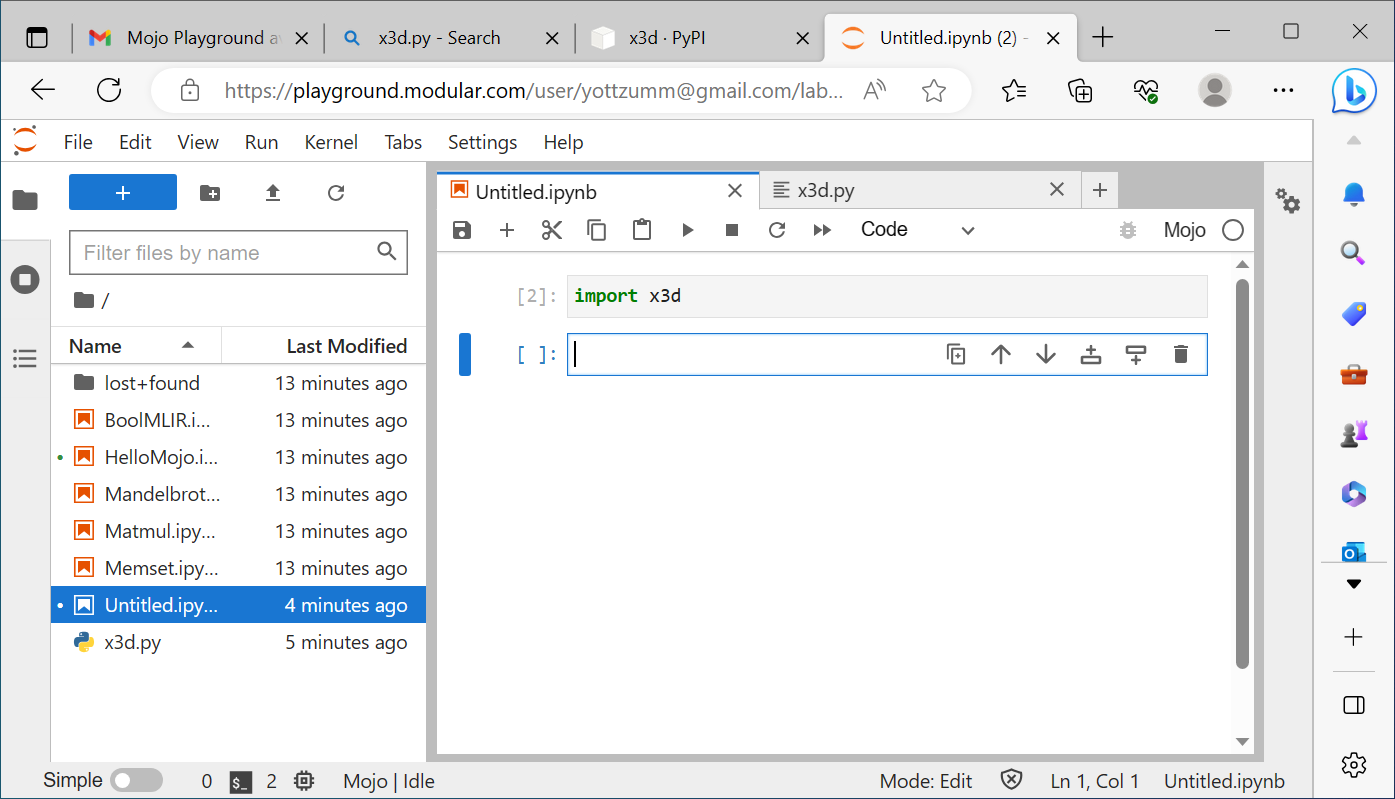Screen dimensions: 1395x799
Task: Open the Running Terminals and Kernels sidebar
Action: pos(25,280)
